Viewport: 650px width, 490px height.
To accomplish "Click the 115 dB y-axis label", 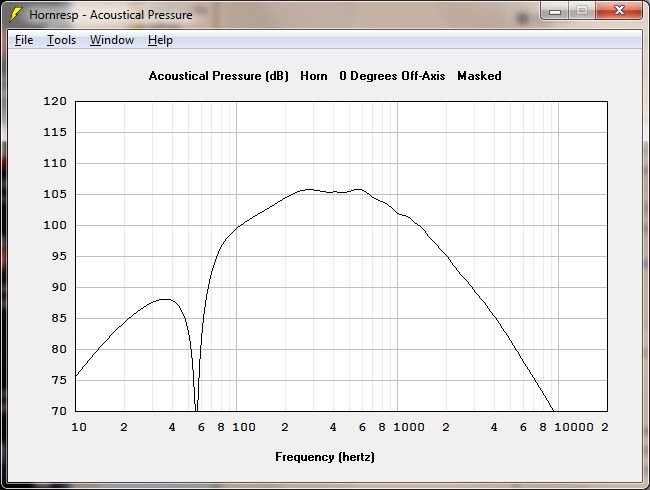I will (55, 132).
